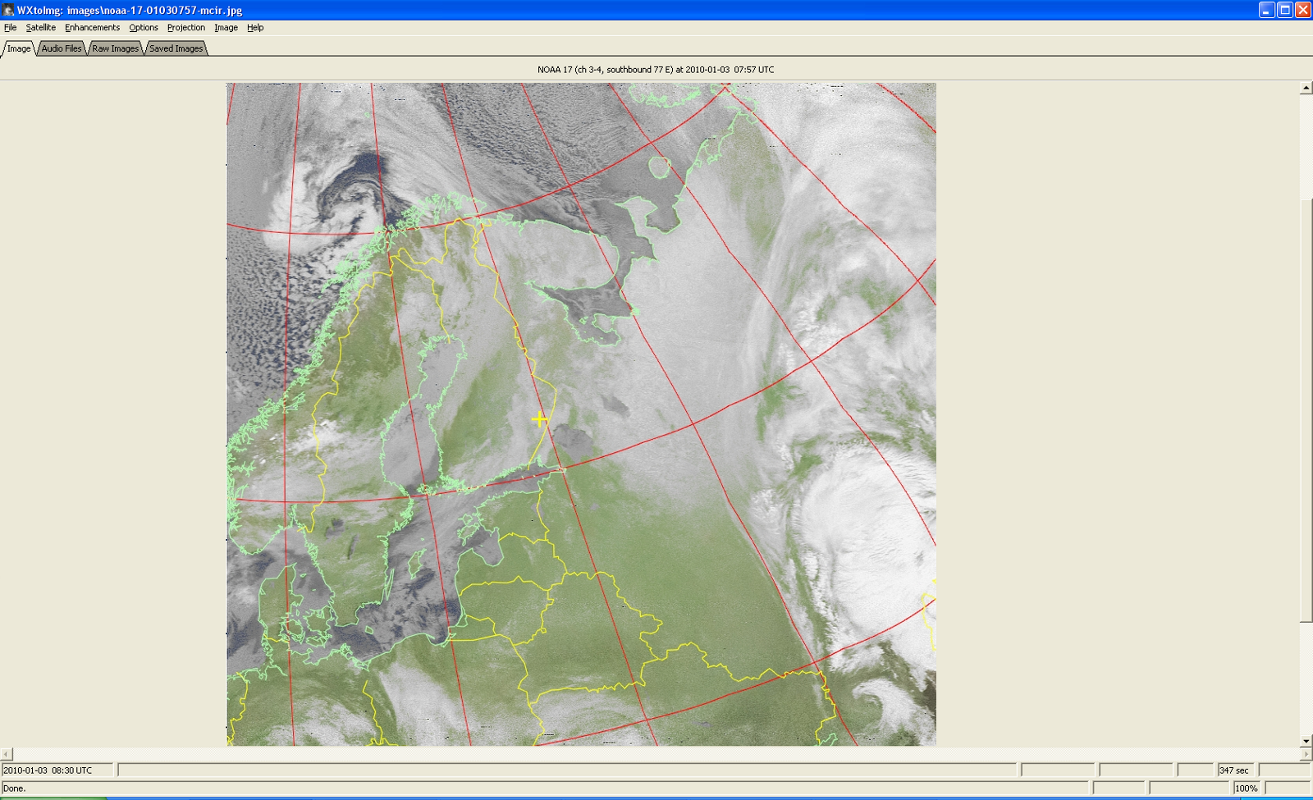Switch to the Audio Files tab
The image size is (1313, 800).
(61, 48)
